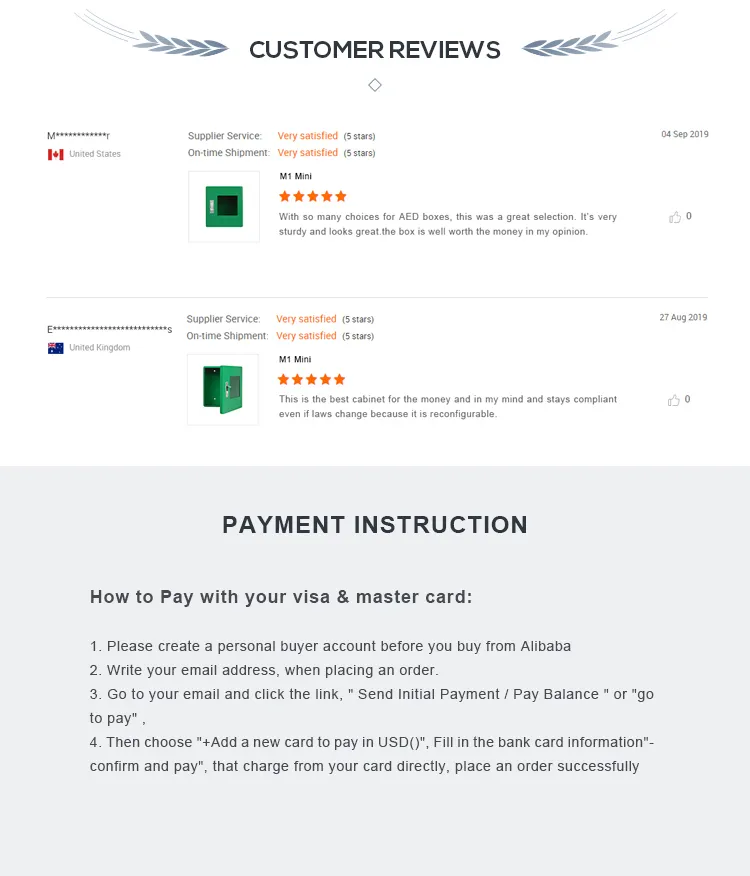Viewport: 750px width, 876px height.
Task: Open the second review's green cabinet photo
Action: (x=223, y=389)
